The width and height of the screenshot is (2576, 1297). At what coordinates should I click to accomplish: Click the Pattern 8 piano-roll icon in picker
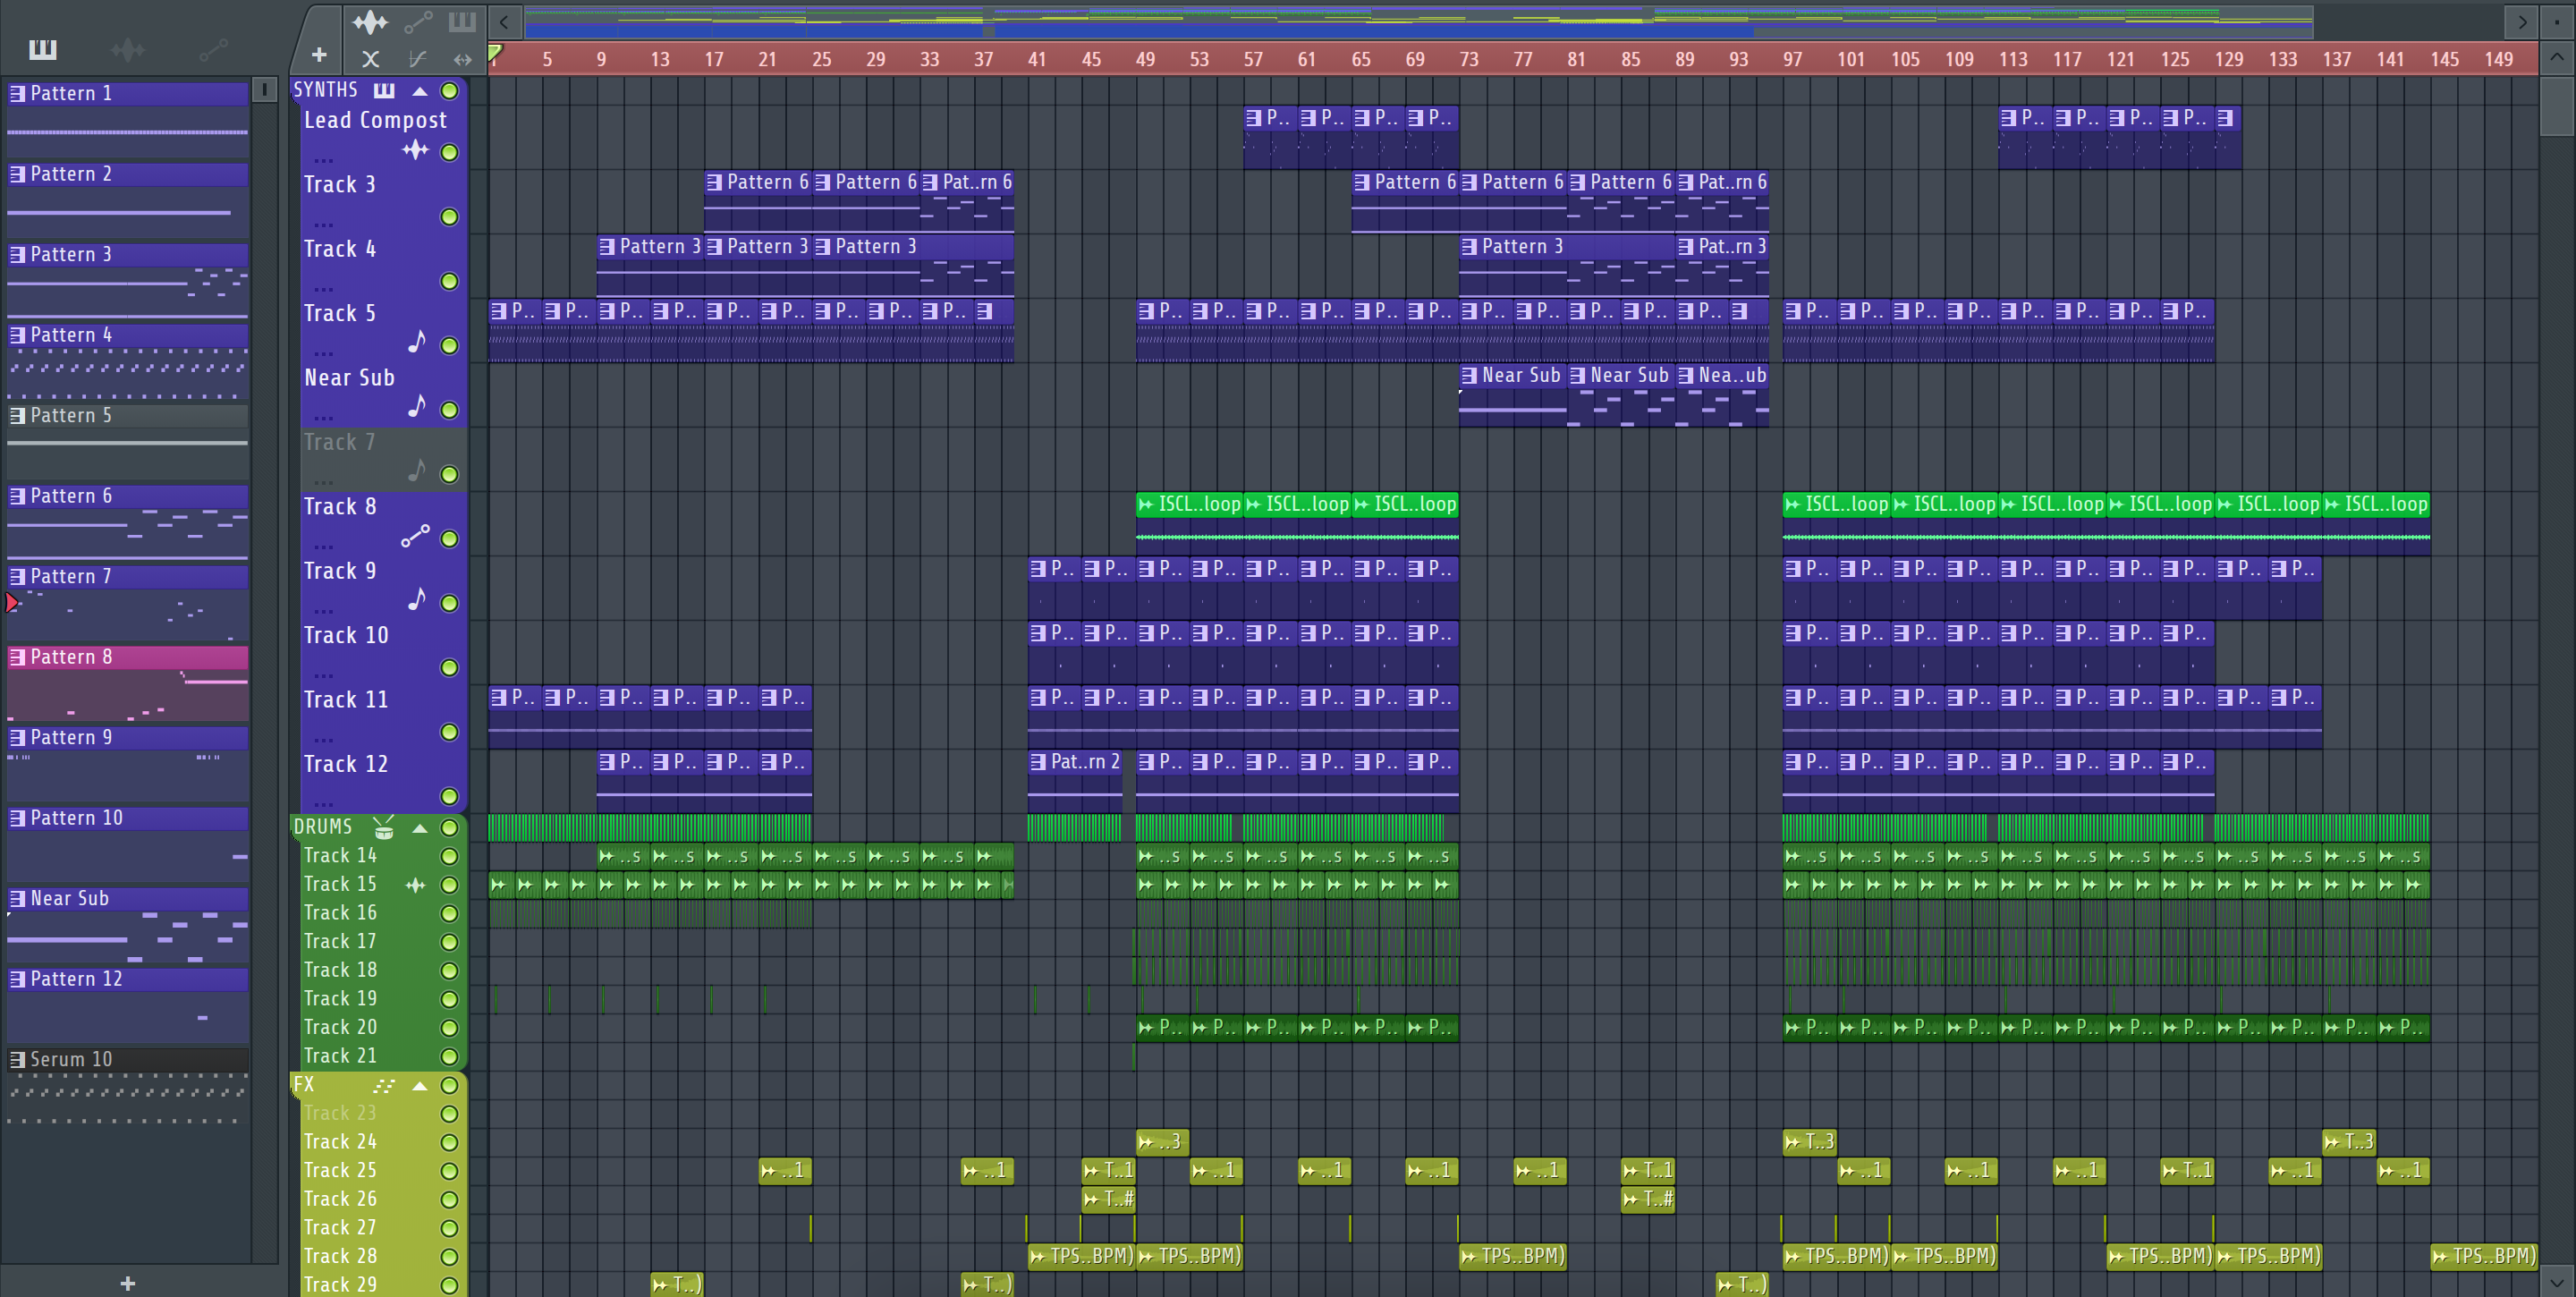(x=17, y=657)
